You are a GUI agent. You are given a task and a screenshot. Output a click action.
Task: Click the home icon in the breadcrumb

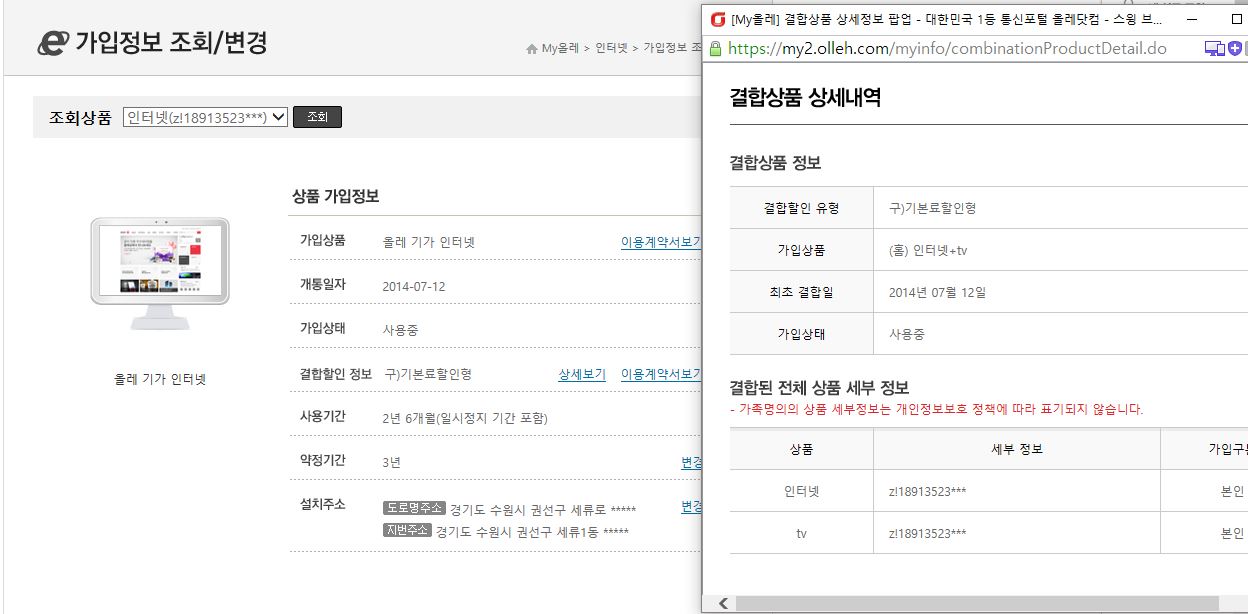click(x=531, y=48)
